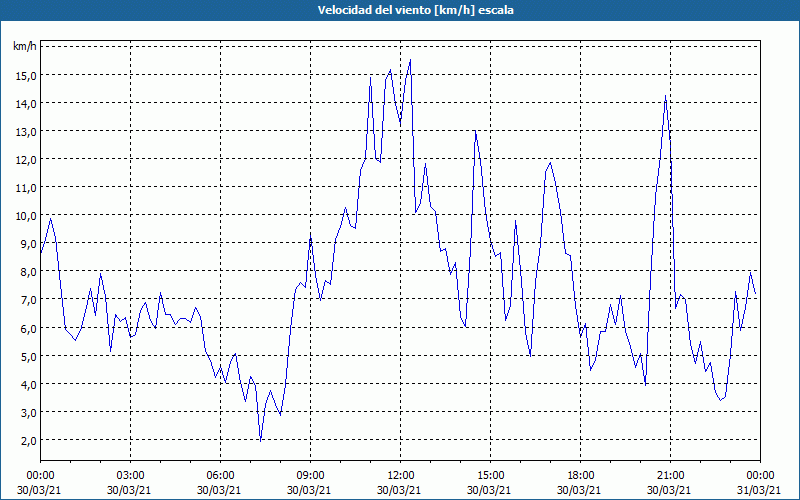This screenshot has width=800, height=500.
Task: Click the 03:00 time axis label
Action: click(x=131, y=476)
